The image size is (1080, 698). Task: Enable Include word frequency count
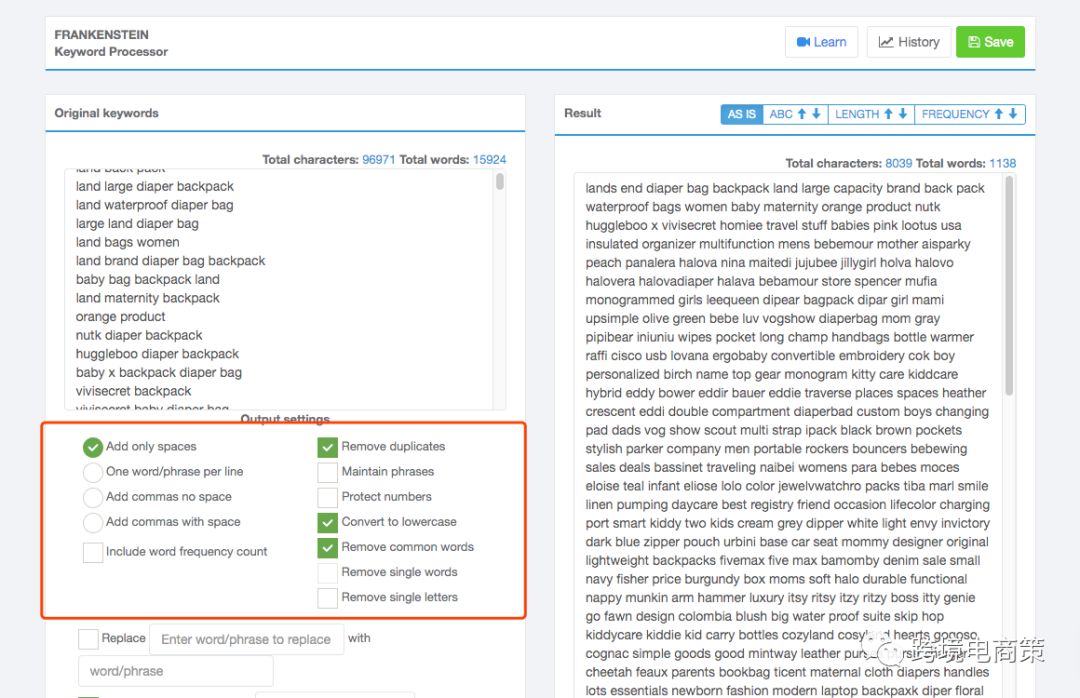(93, 552)
